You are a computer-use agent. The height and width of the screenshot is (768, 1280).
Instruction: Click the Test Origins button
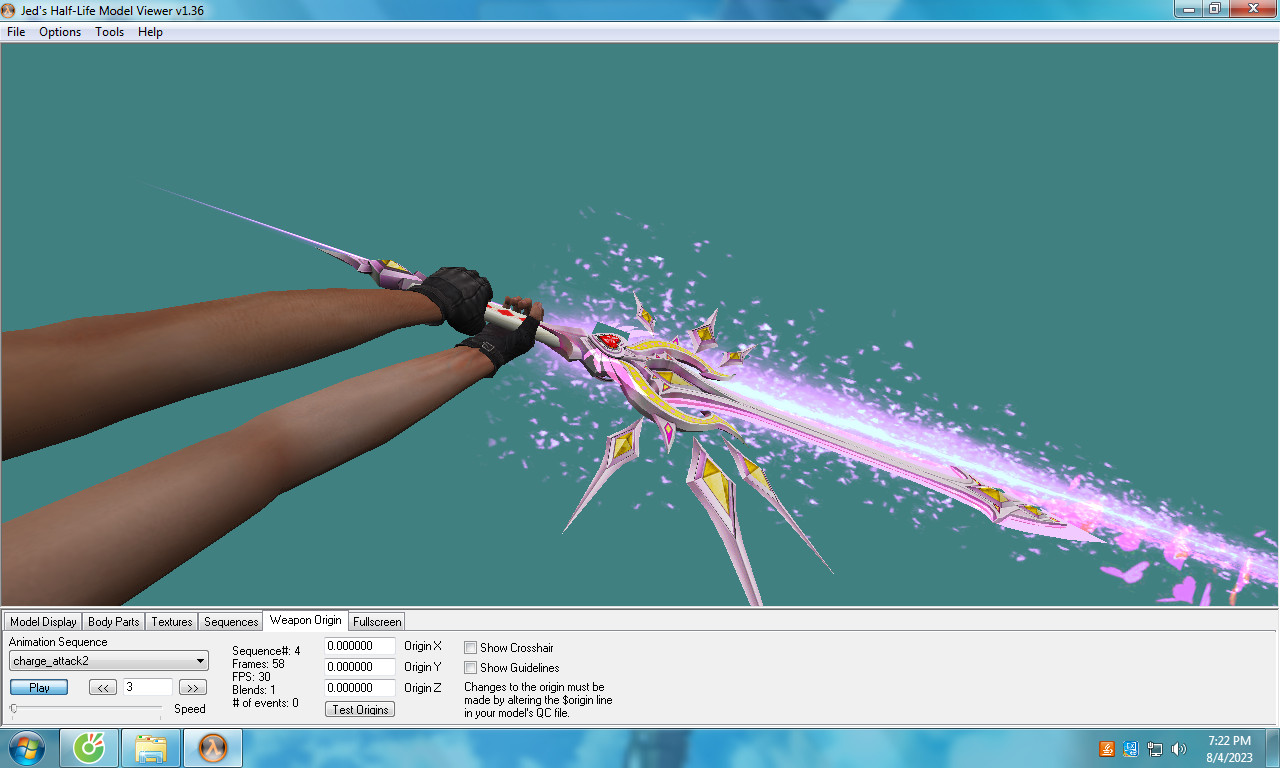coord(359,708)
